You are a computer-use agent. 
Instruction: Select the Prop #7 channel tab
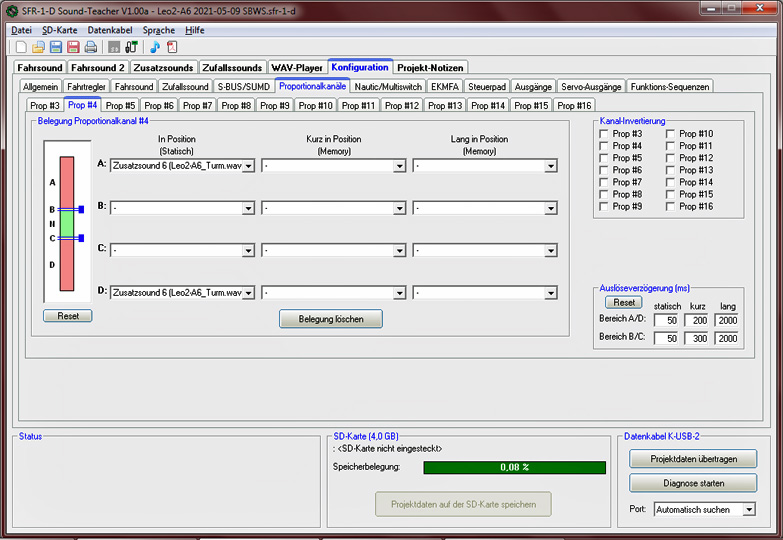197,105
